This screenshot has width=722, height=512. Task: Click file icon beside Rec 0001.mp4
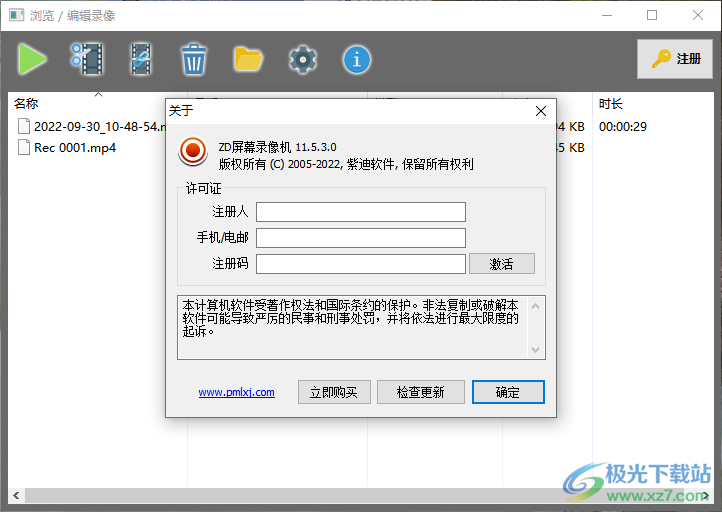click(23, 147)
